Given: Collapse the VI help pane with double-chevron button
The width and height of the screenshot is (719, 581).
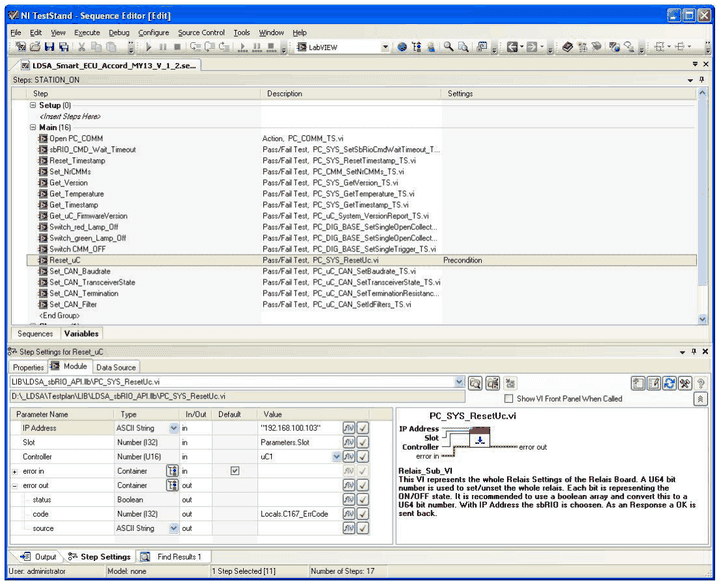Looking at the screenshot, I should [701, 399].
